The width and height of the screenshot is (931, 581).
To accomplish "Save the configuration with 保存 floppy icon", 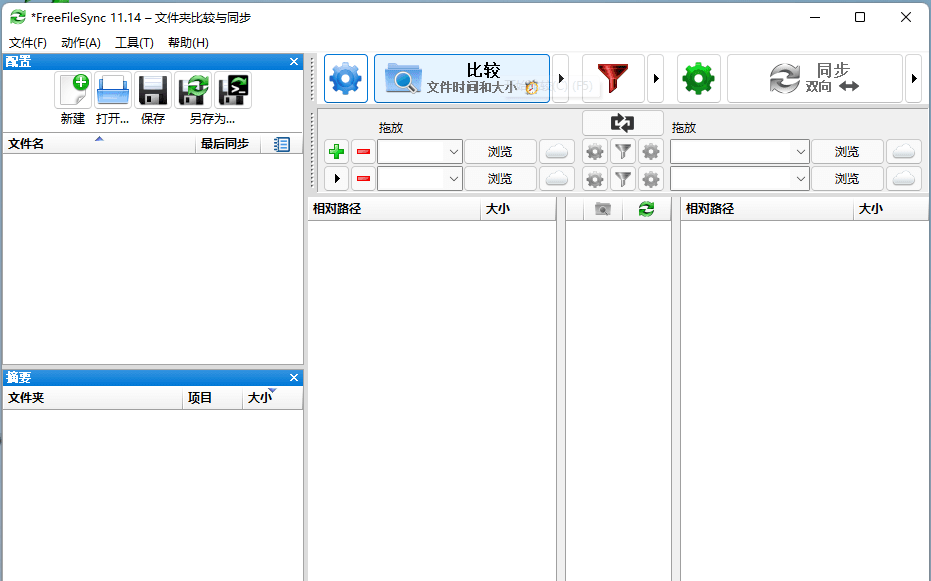I will click(153, 90).
